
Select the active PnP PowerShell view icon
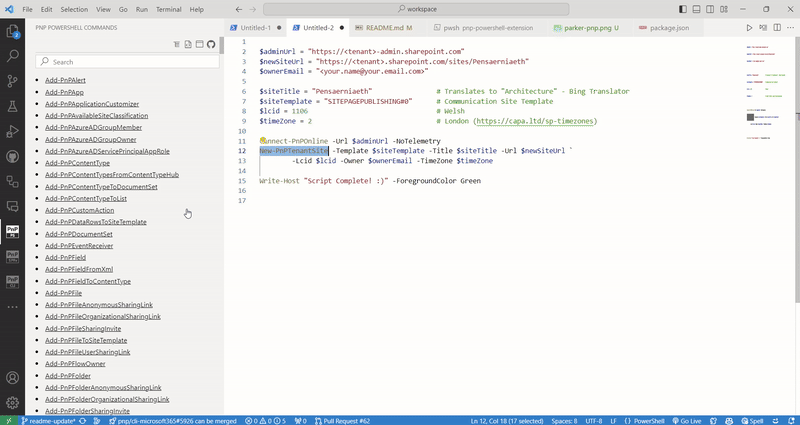(x=12, y=232)
